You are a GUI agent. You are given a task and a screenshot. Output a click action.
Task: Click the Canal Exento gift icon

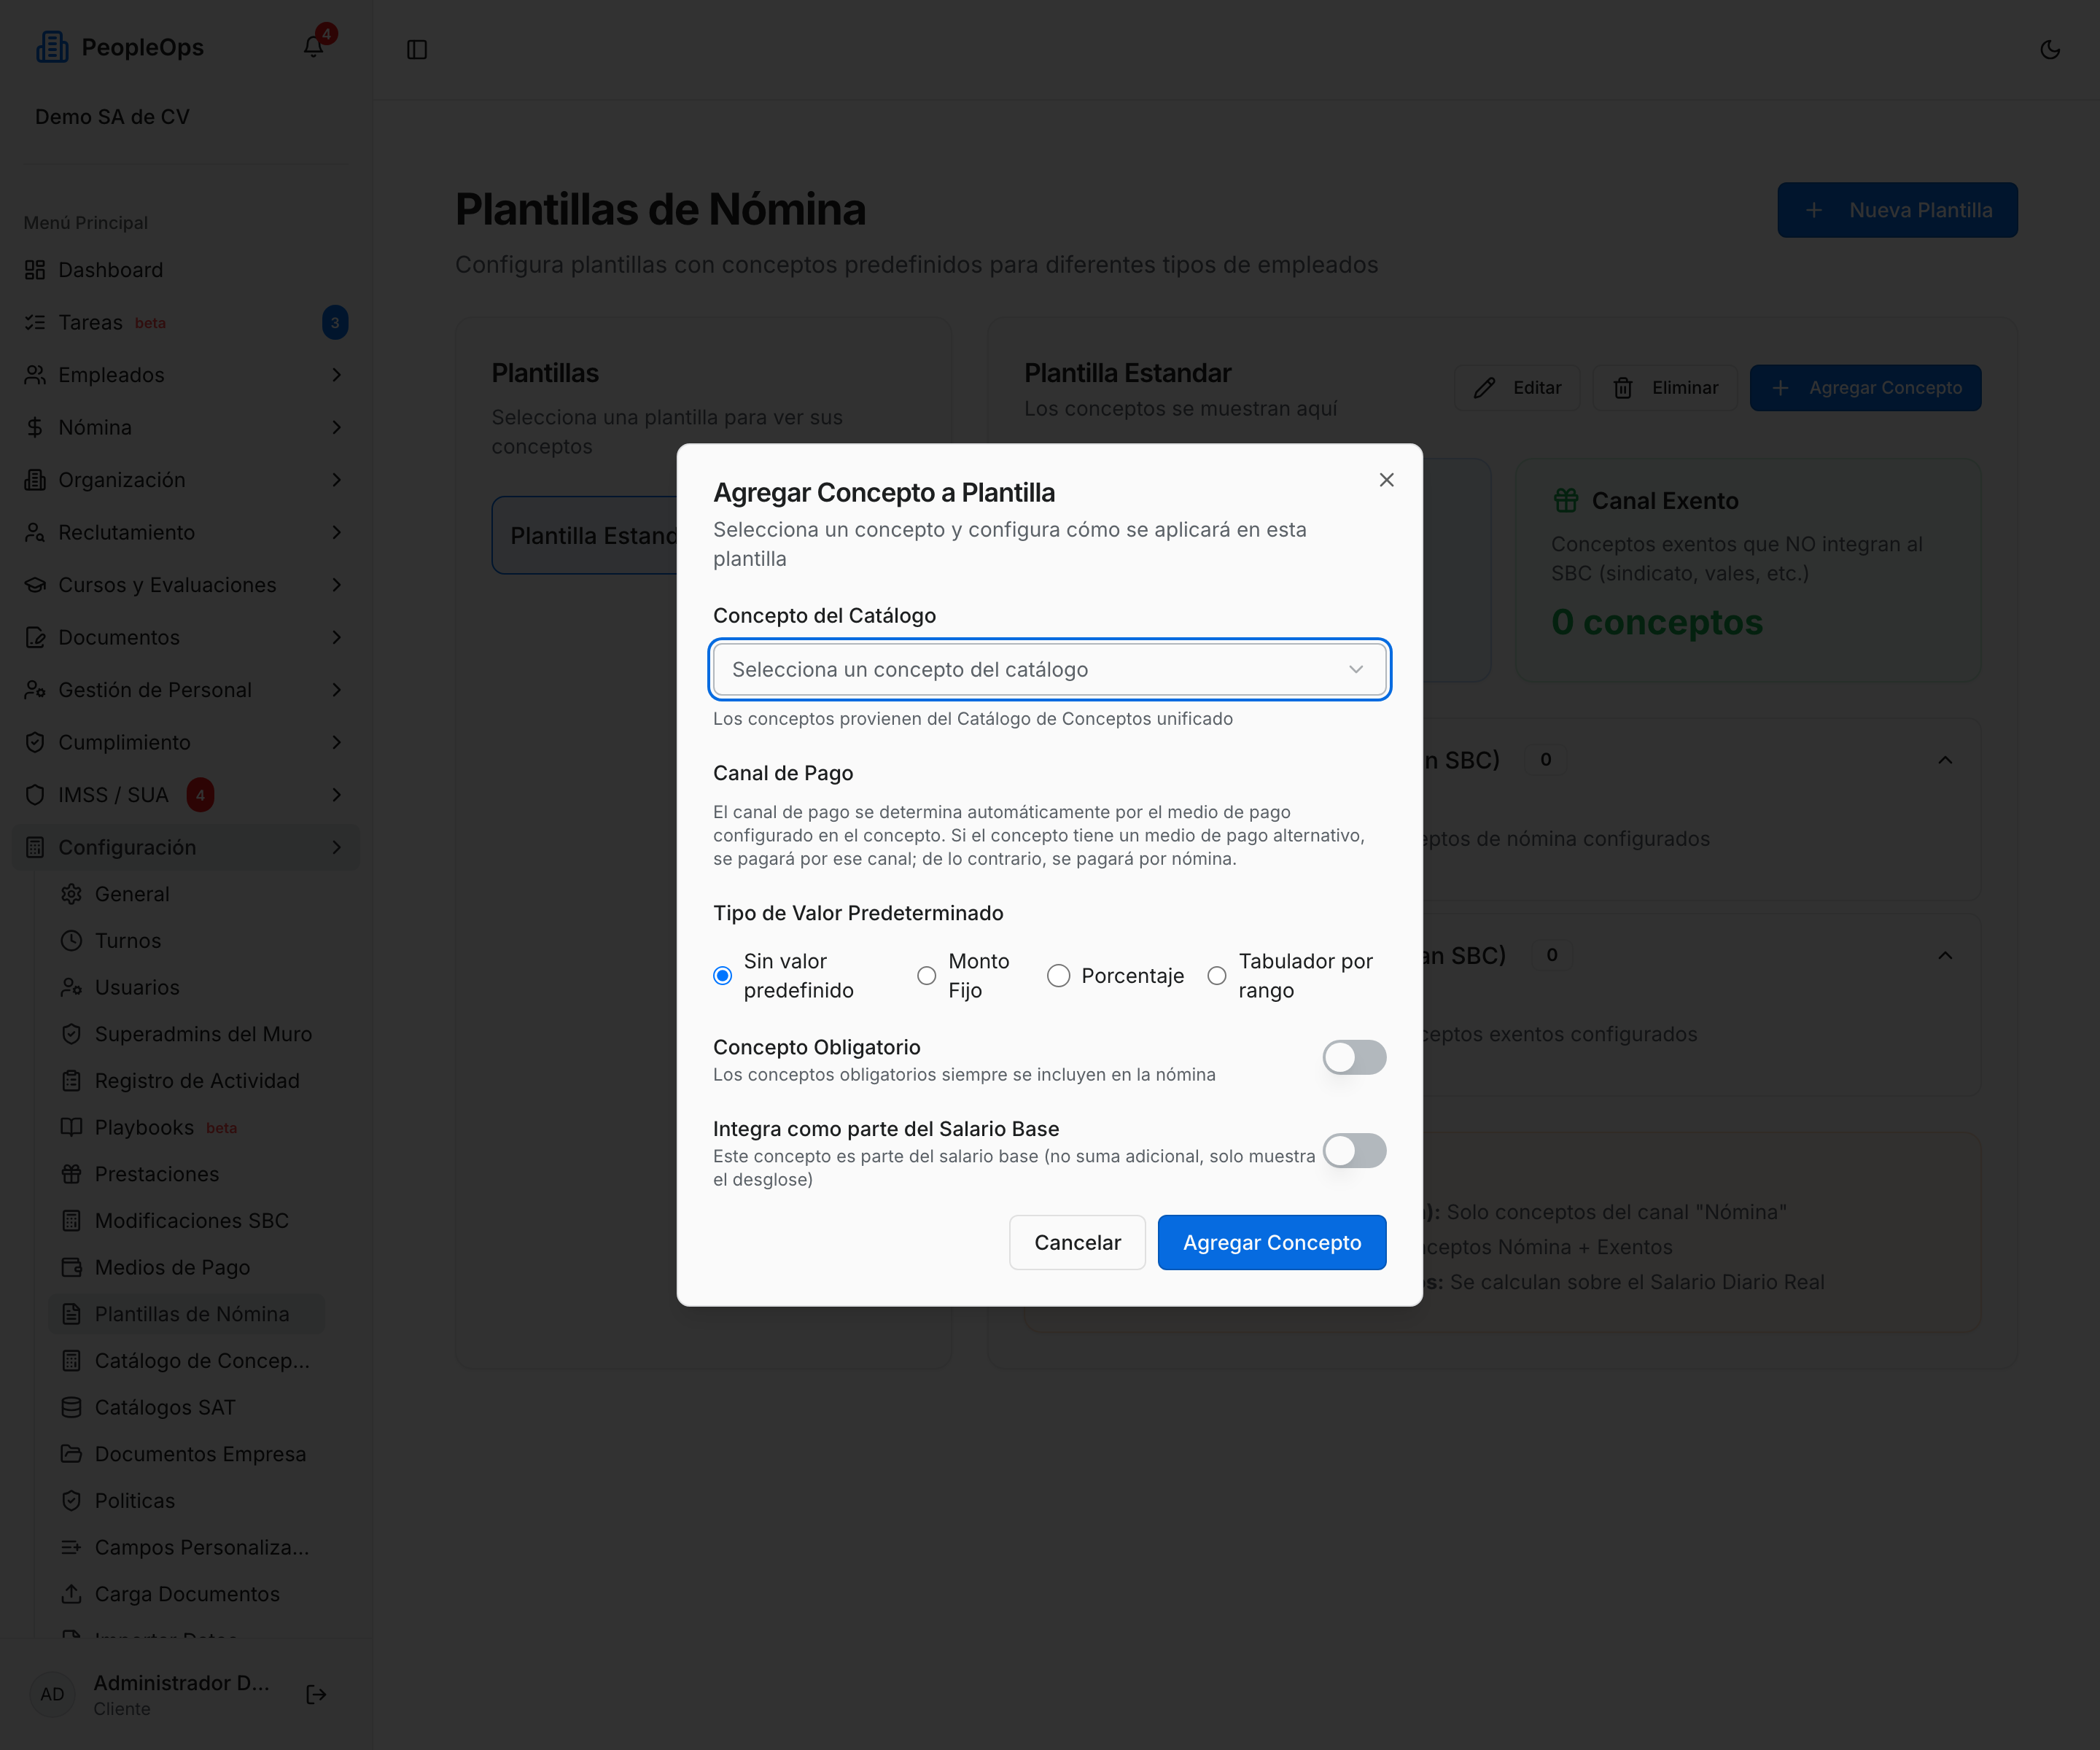pos(1566,500)
